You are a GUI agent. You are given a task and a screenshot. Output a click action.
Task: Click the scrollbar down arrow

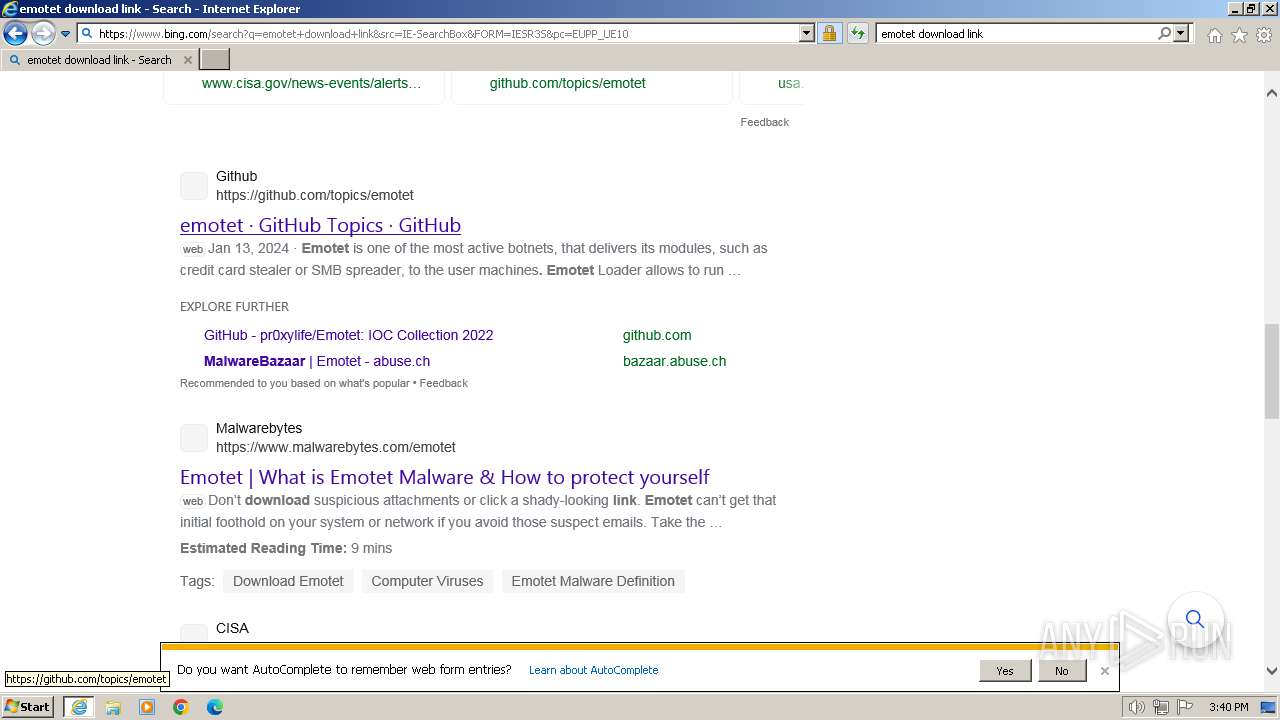pyautogui.click(x=1272, y=671)
